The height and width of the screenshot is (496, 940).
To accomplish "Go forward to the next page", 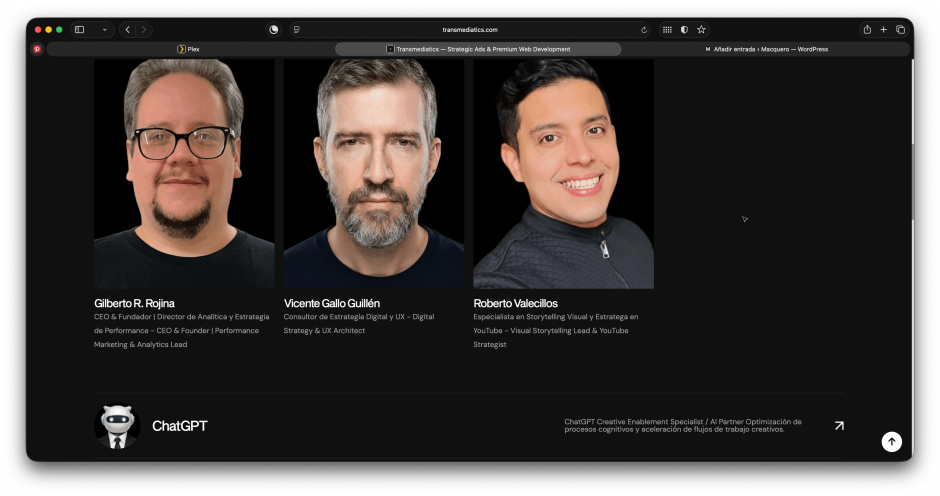I will point(144,30).
